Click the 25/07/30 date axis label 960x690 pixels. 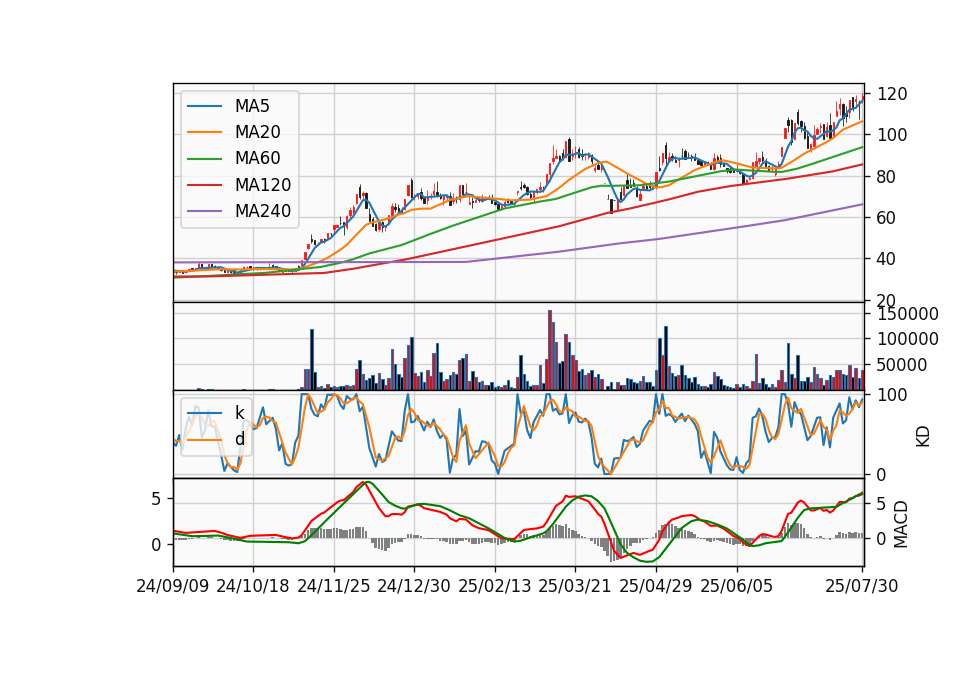861,586
